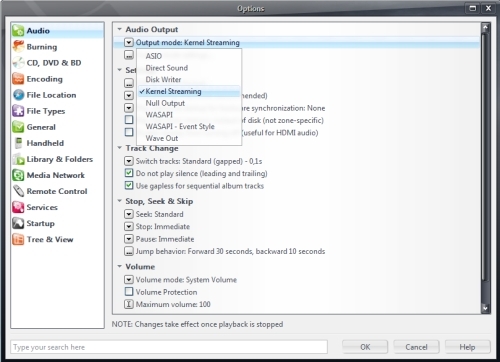Open the File Types icon
Image resolution: width=500 pixels, height=362 pixels.
coord(18,111)
